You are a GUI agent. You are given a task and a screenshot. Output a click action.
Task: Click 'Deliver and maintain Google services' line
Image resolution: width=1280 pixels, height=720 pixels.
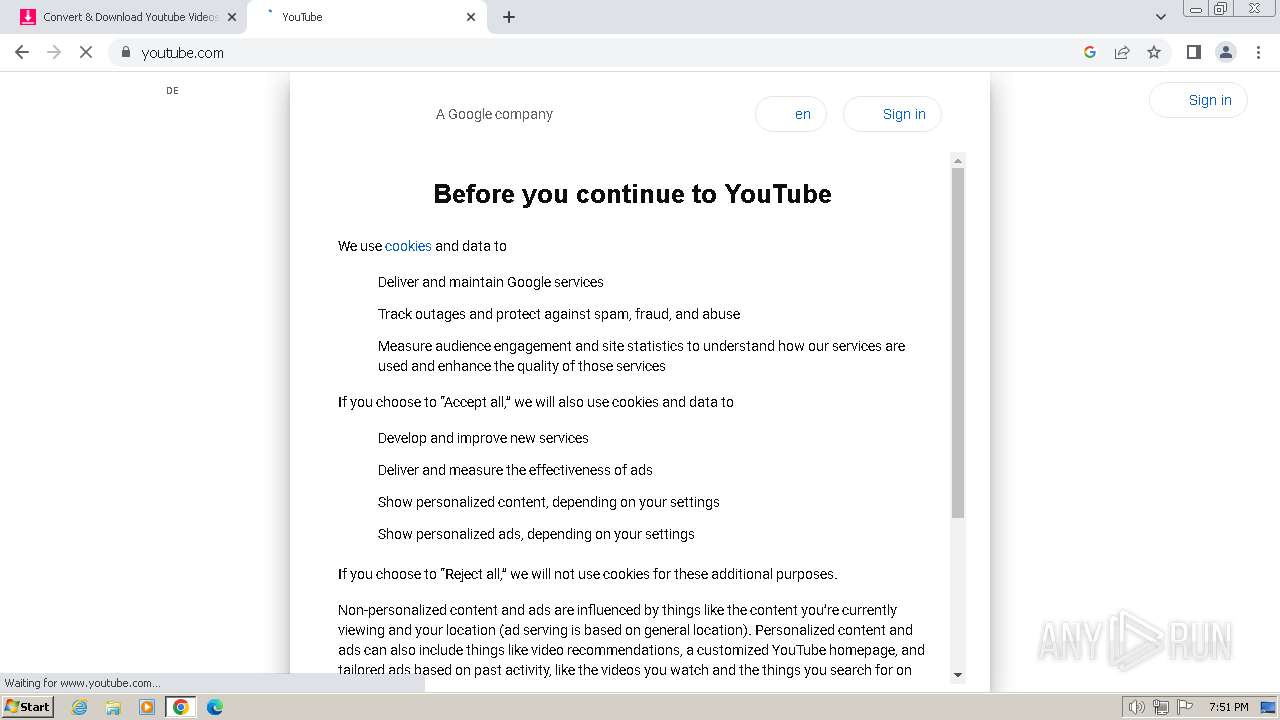[x=491, y=282]
